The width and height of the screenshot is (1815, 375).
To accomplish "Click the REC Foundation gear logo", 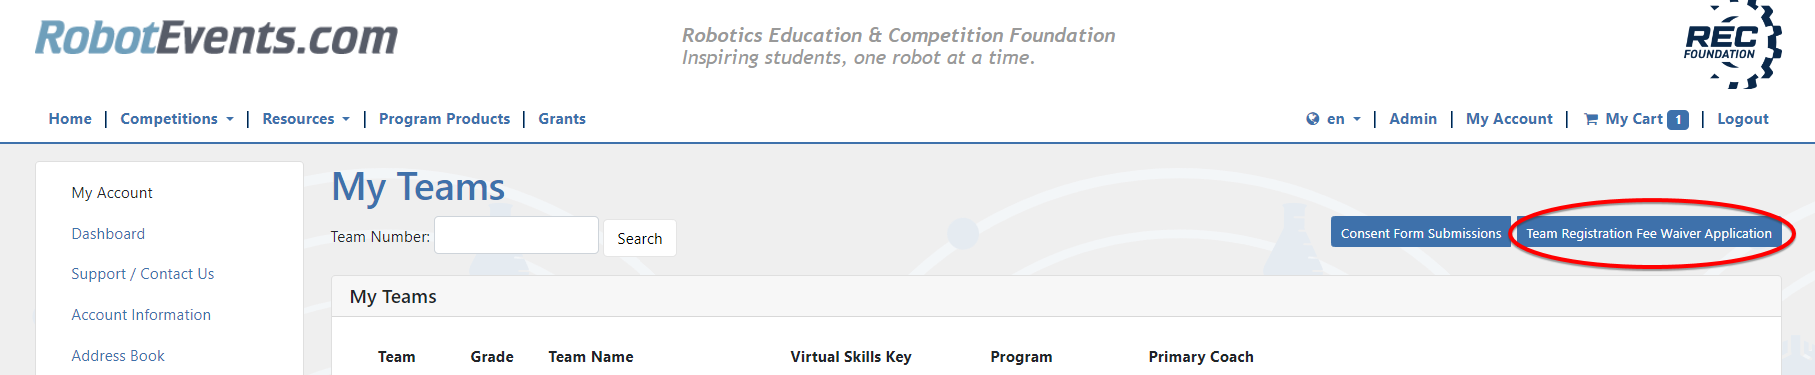I will pos(1732,44).
